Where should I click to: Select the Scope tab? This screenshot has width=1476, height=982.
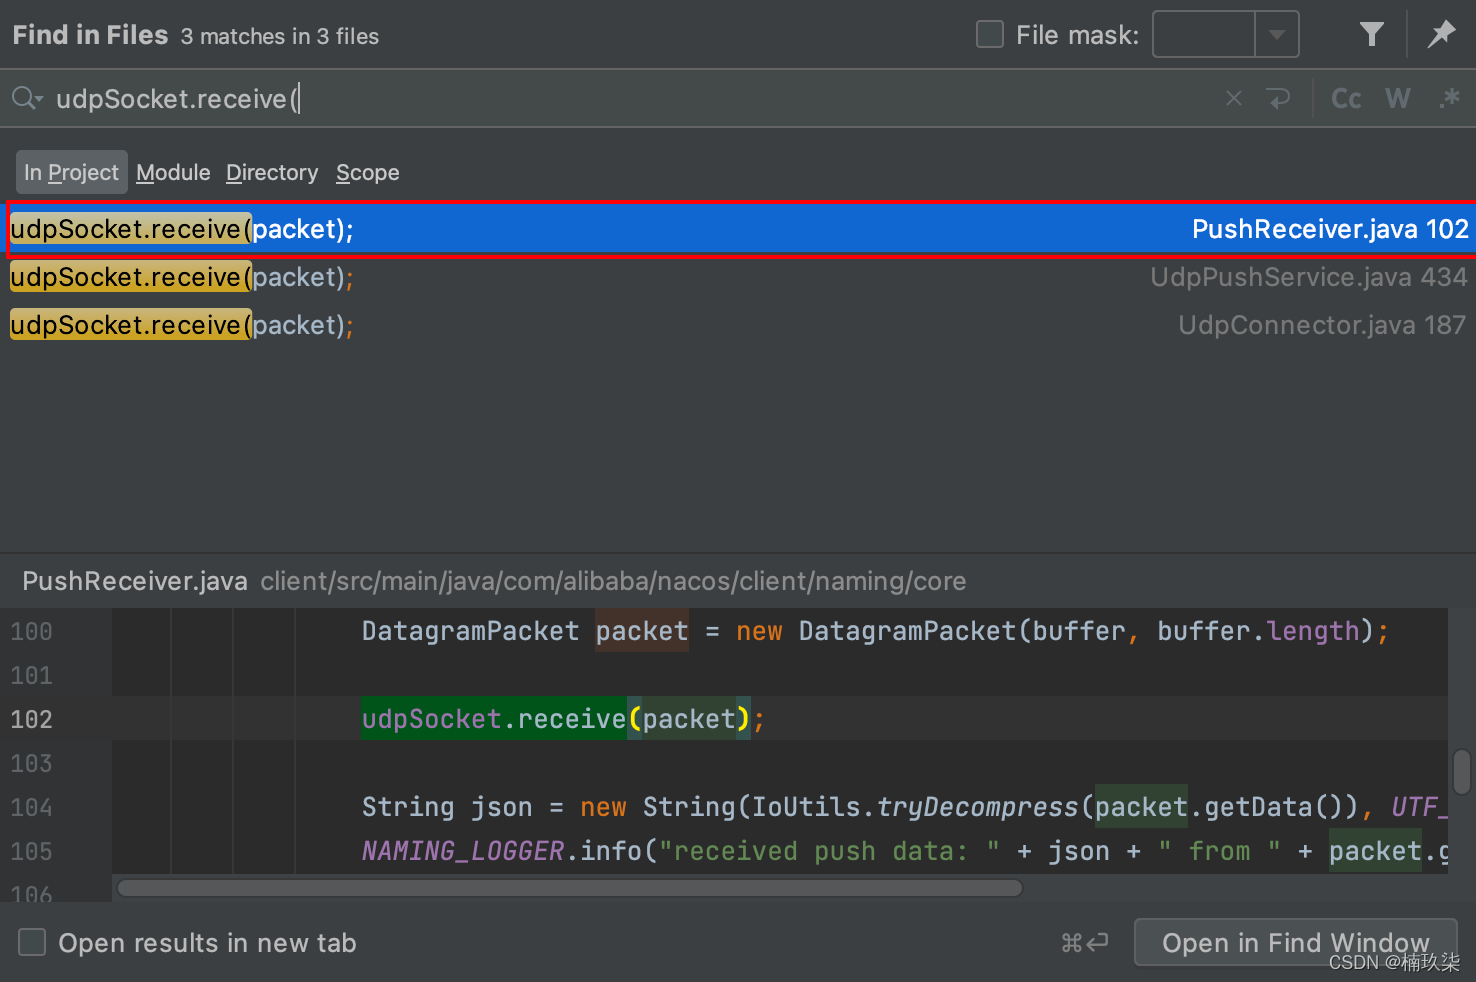point(367,173)
